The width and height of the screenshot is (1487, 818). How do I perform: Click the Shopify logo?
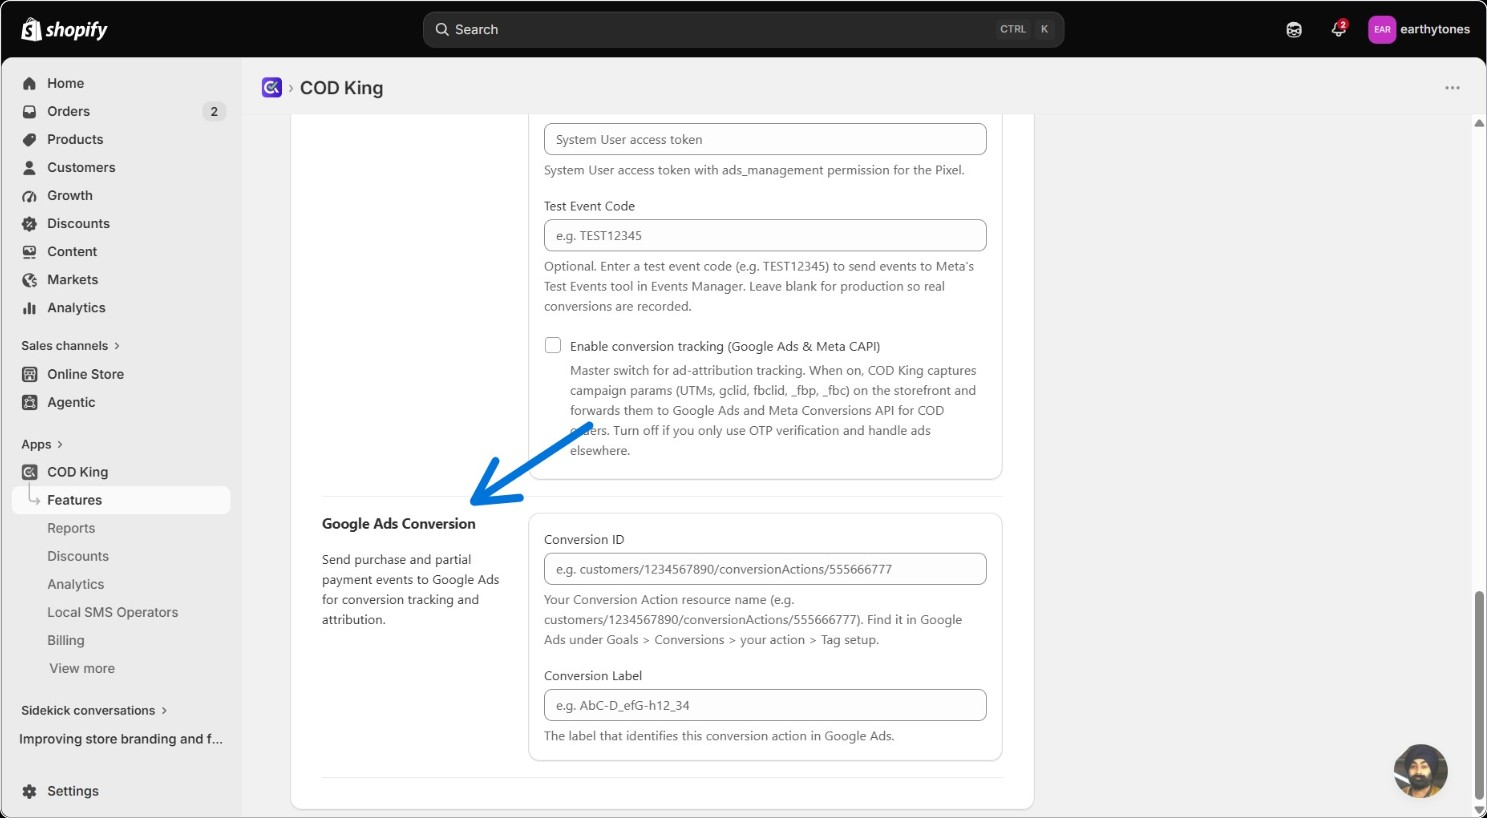coord(64,30)
